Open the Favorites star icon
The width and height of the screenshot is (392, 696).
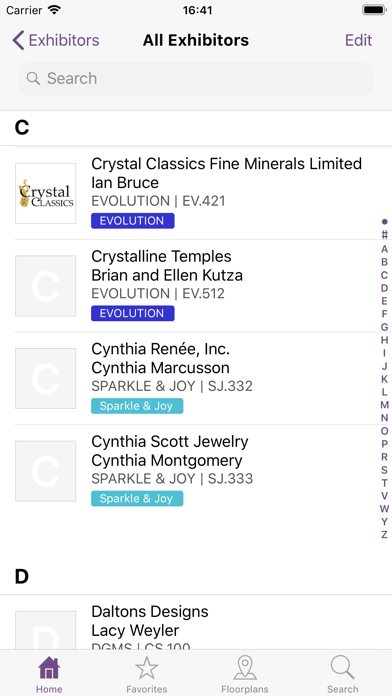[147, 668]
